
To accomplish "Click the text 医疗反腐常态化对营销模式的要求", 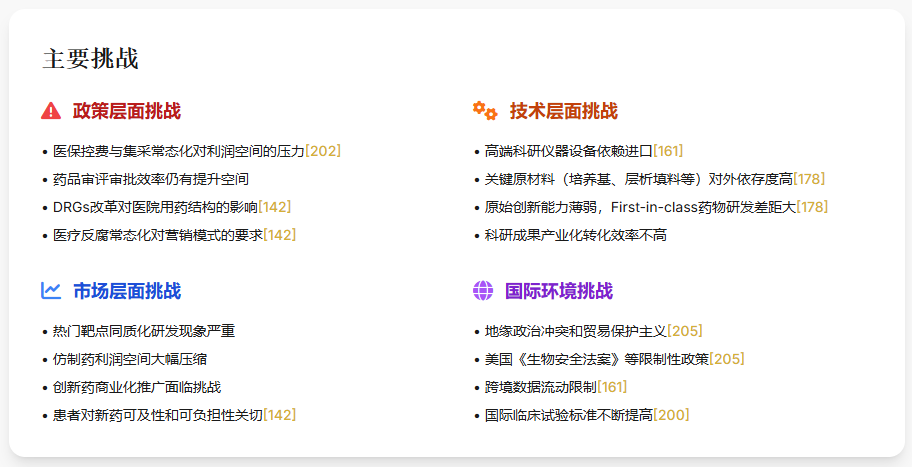I will [x=158, y=235].
